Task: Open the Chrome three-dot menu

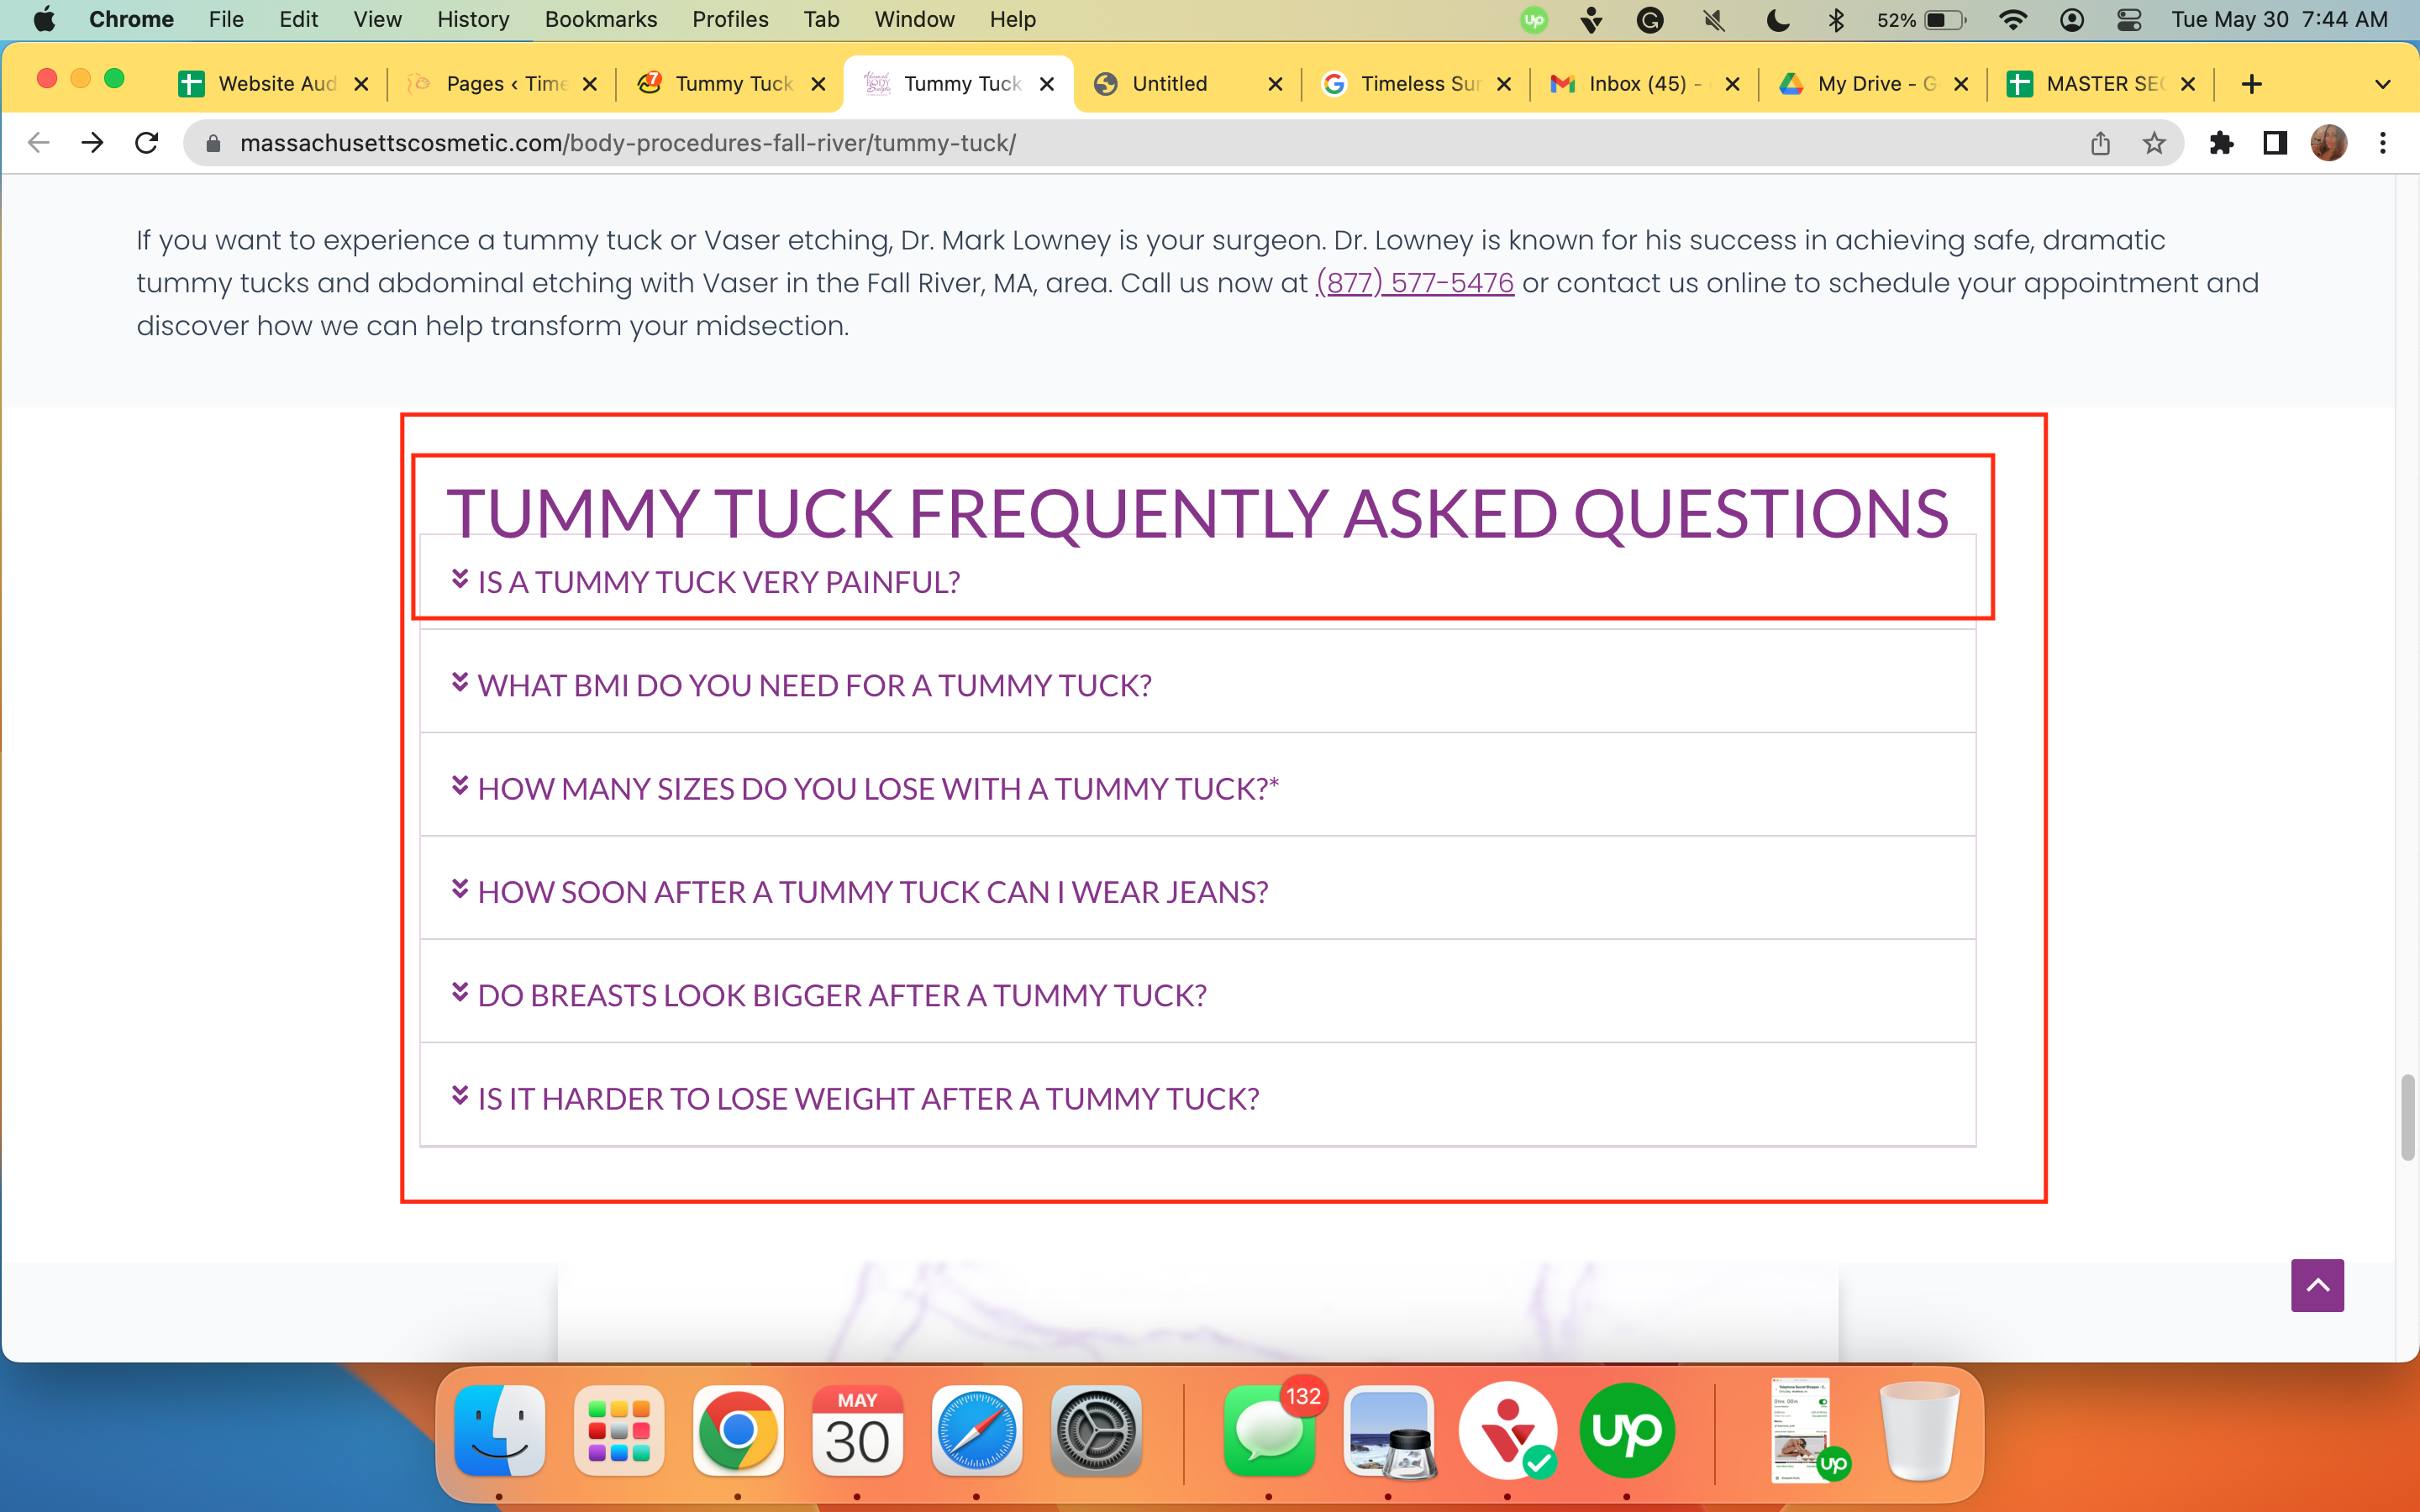Action: coord(2383,143)
